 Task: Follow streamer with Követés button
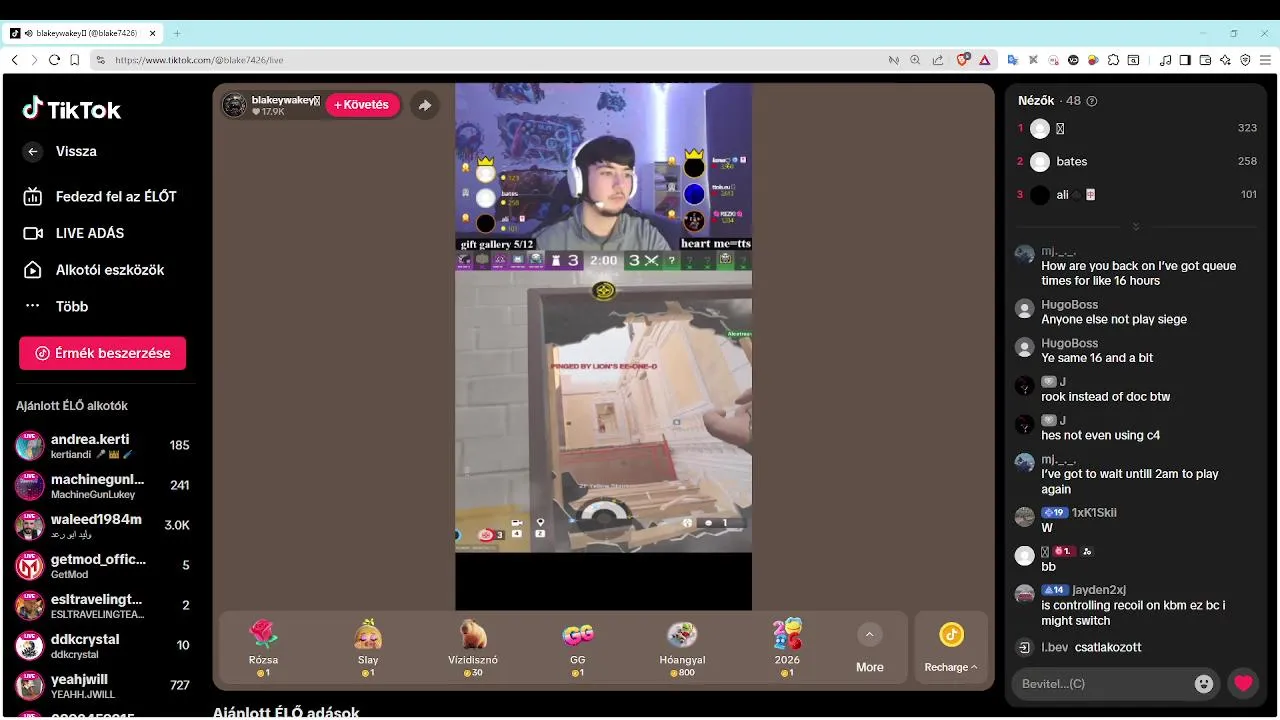click(x=362, y=105)
